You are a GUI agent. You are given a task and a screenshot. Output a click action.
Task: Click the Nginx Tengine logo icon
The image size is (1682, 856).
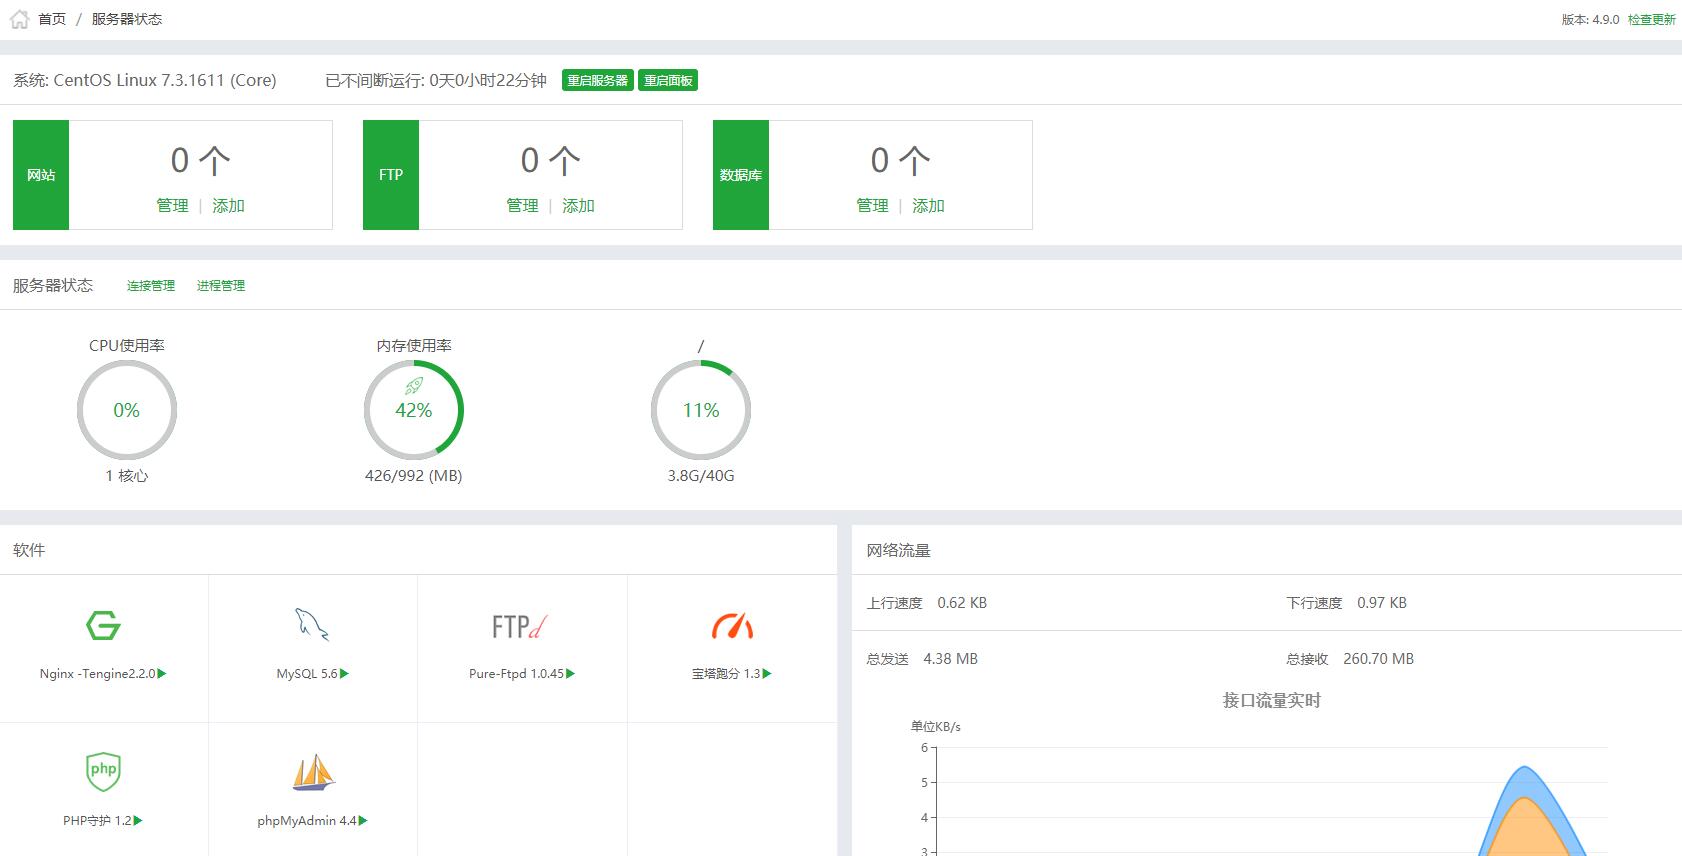coord(104,626)
